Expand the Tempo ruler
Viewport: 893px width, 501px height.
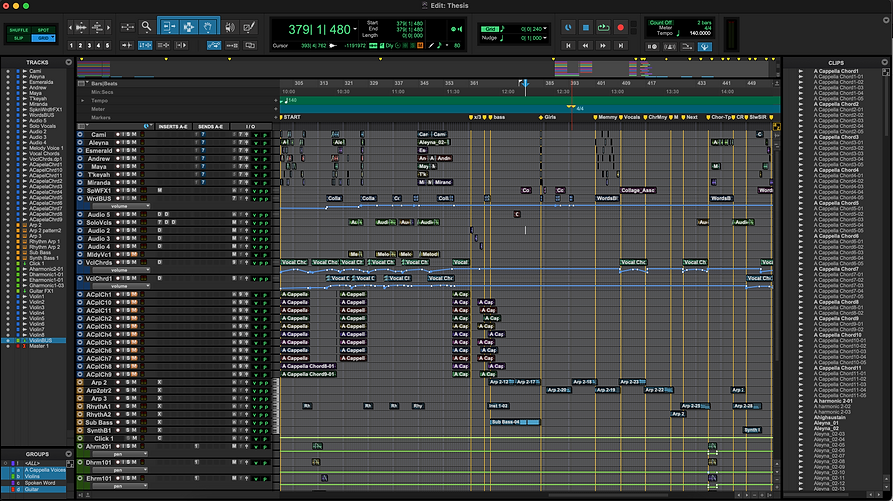[x=83, y=101]
